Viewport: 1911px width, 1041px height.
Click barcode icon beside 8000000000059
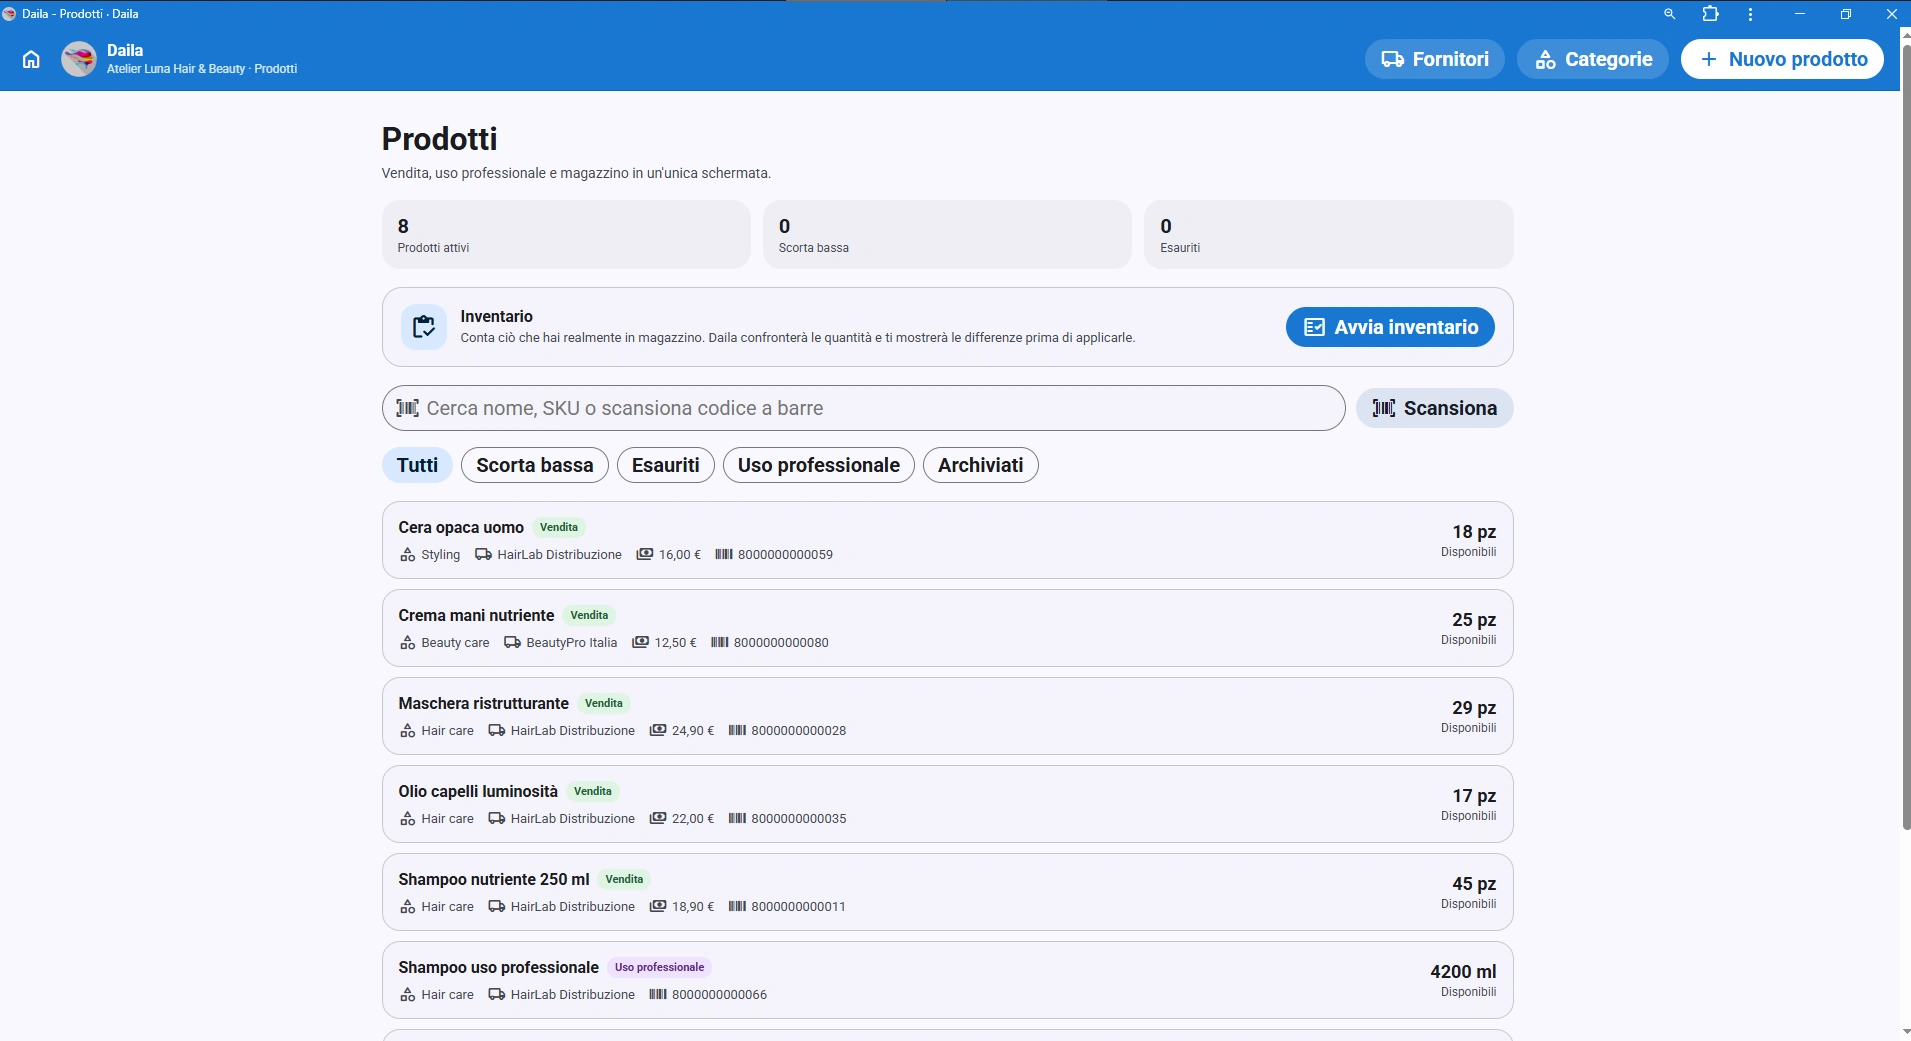pyautogui.click(x=724, y=555)
